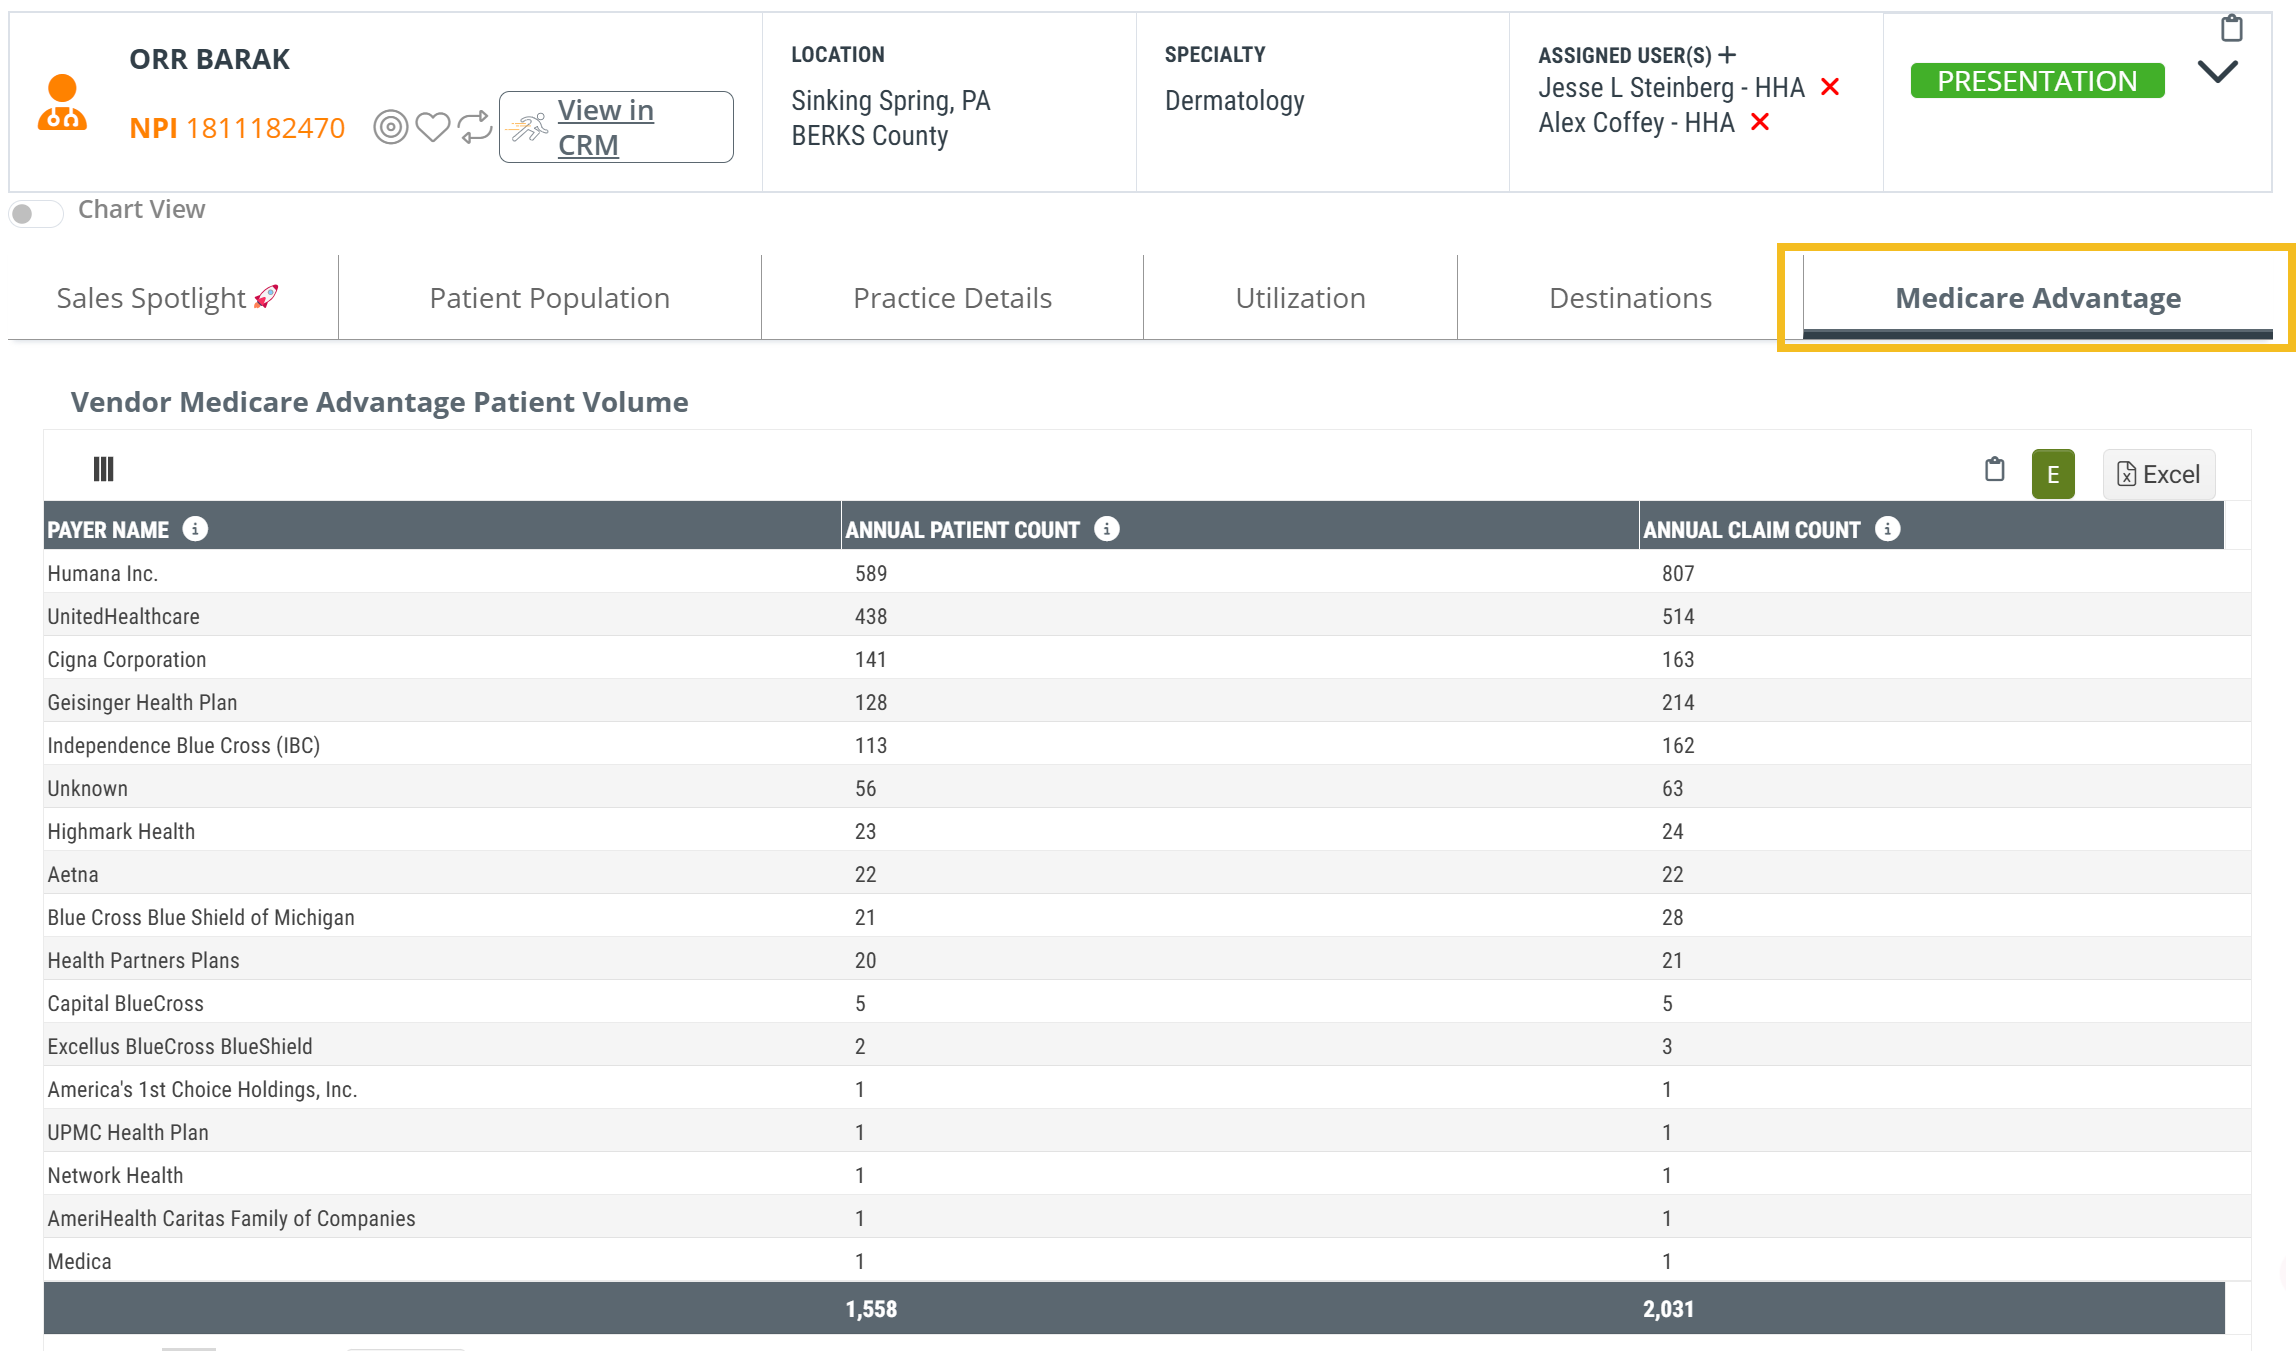The height and width of the screenshot is (1351, 2296).
Task: Switch to Practice Details tab
Action: 952,298
